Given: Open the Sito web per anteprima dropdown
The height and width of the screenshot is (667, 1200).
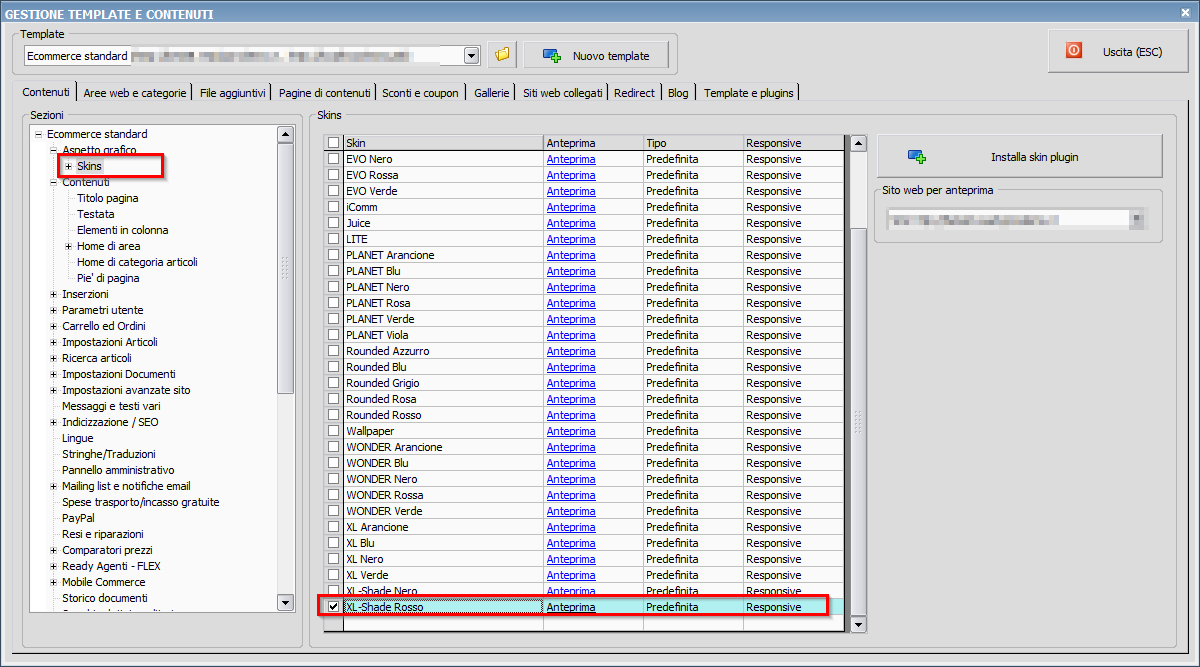Looking at the screenshot, I should click(1137, 219).
